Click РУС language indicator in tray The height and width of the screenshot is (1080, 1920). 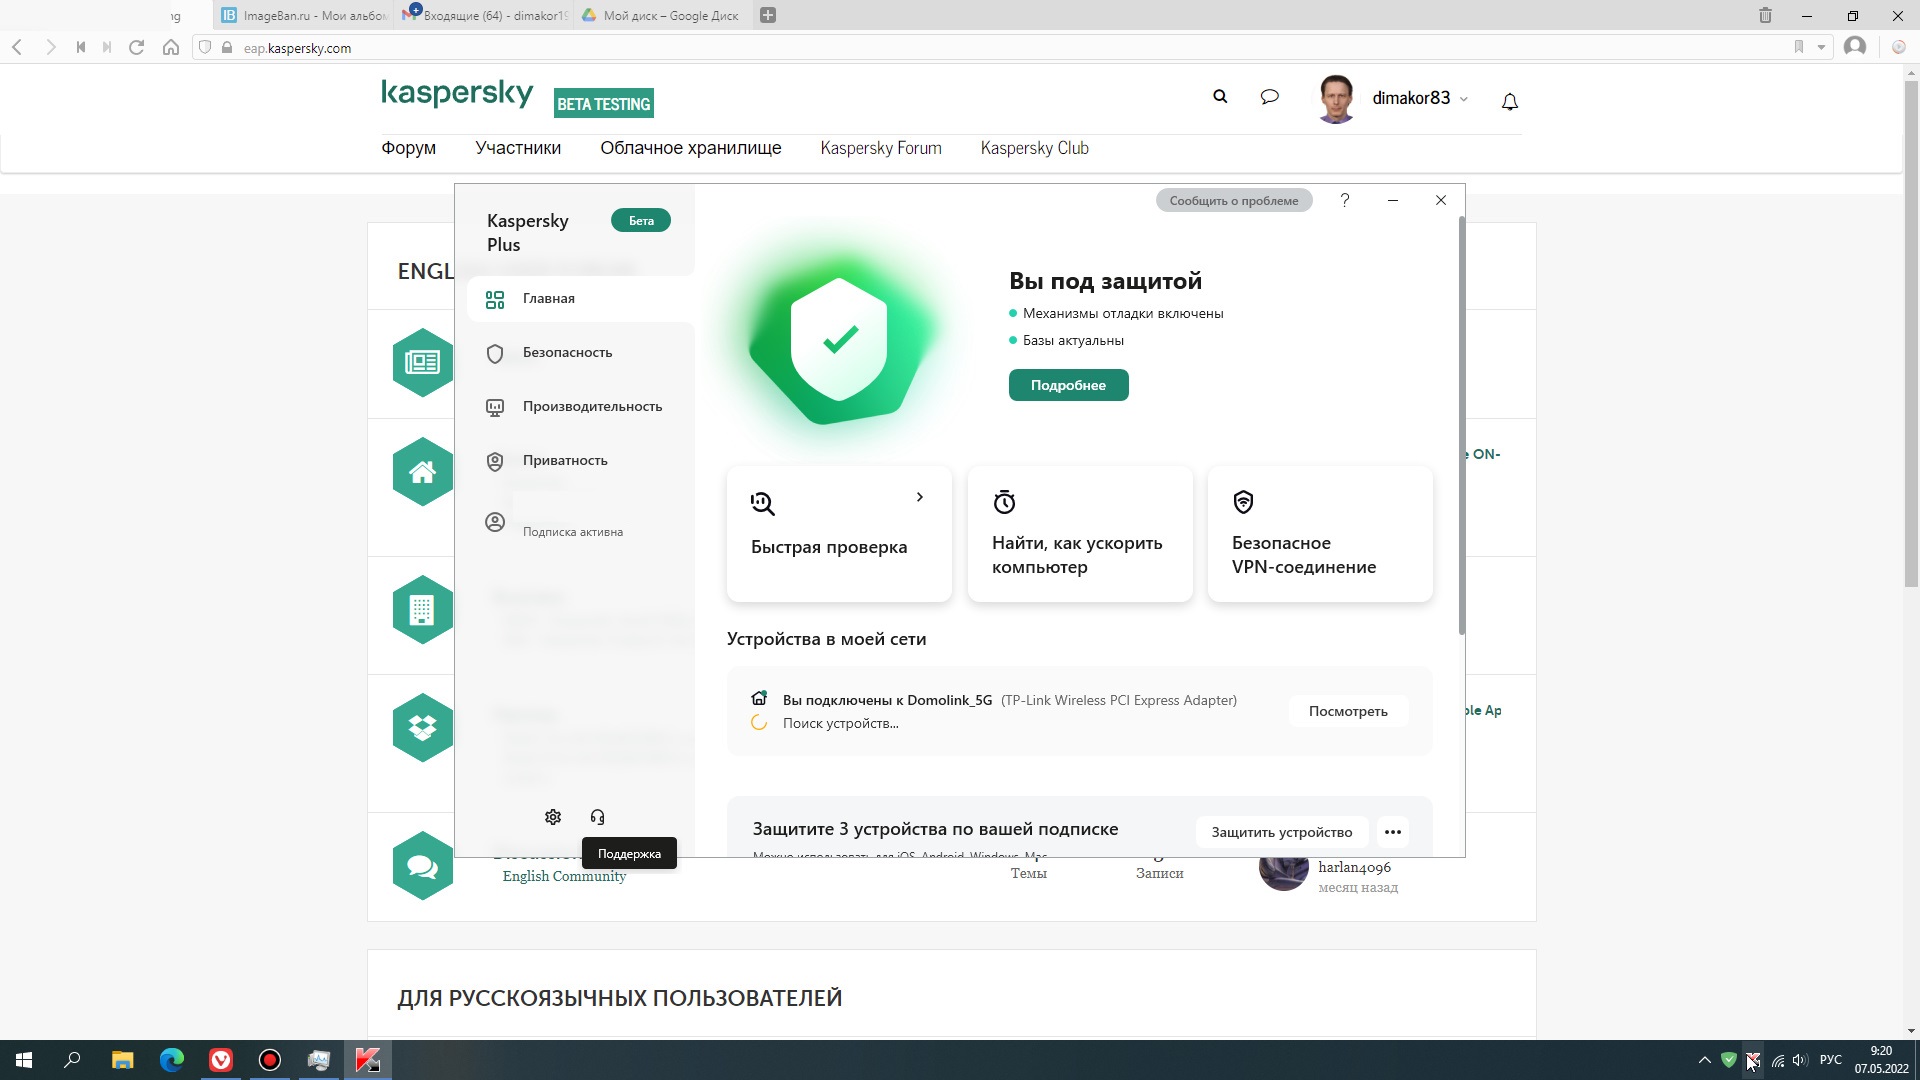[1831, 1060]
